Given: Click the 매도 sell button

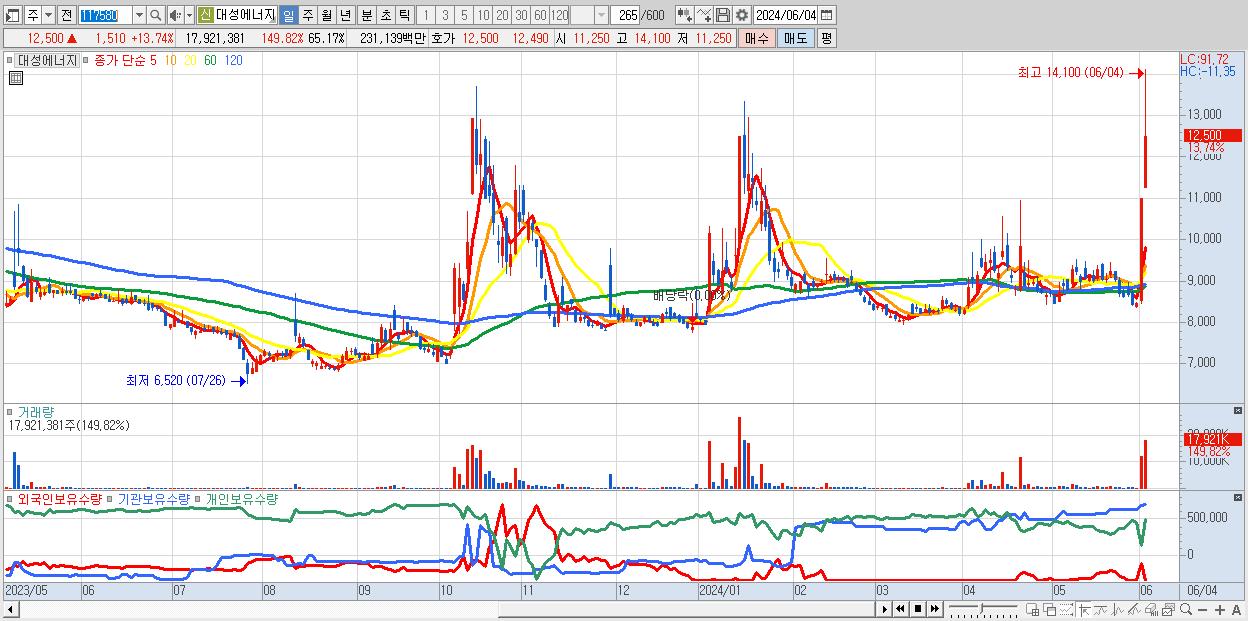Looking at the screenshot, I should coord(795,38).
